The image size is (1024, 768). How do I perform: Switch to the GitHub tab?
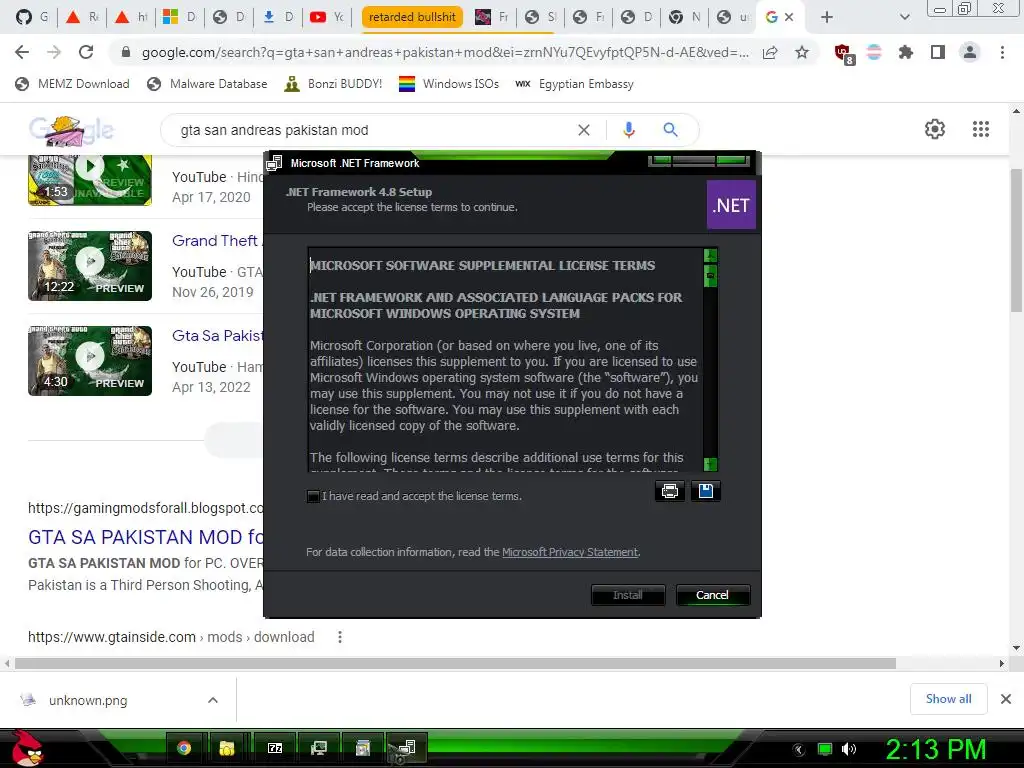coord(32,17)
